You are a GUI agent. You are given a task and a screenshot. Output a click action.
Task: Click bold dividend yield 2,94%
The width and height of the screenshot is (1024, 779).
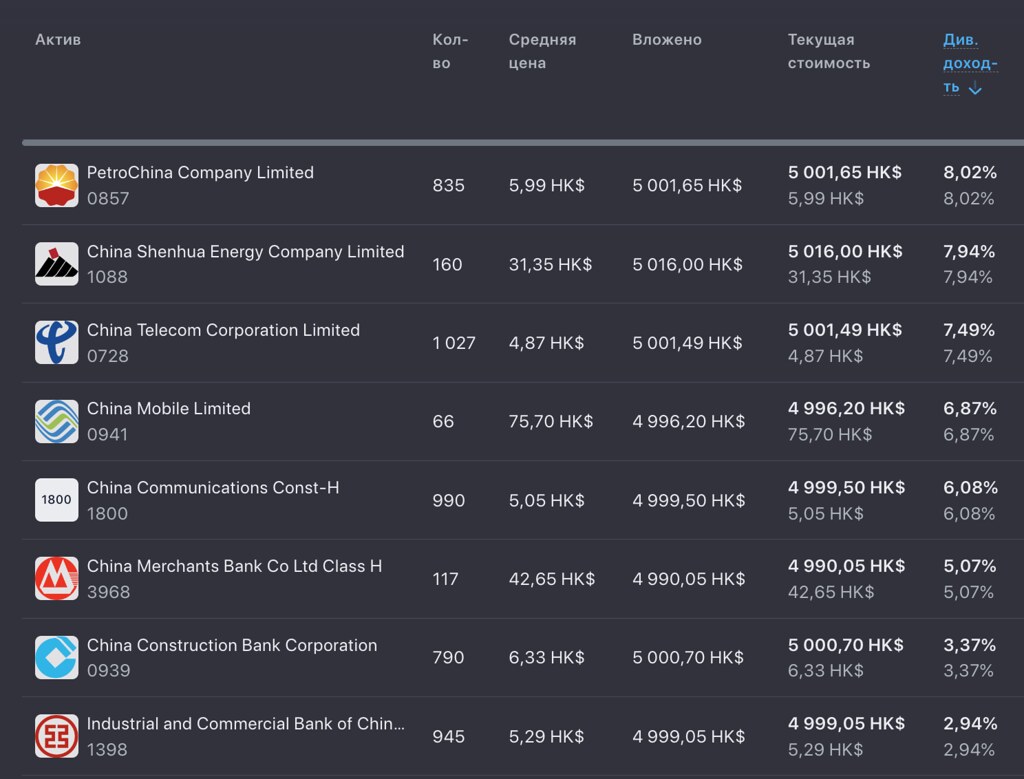coord(970,723)
